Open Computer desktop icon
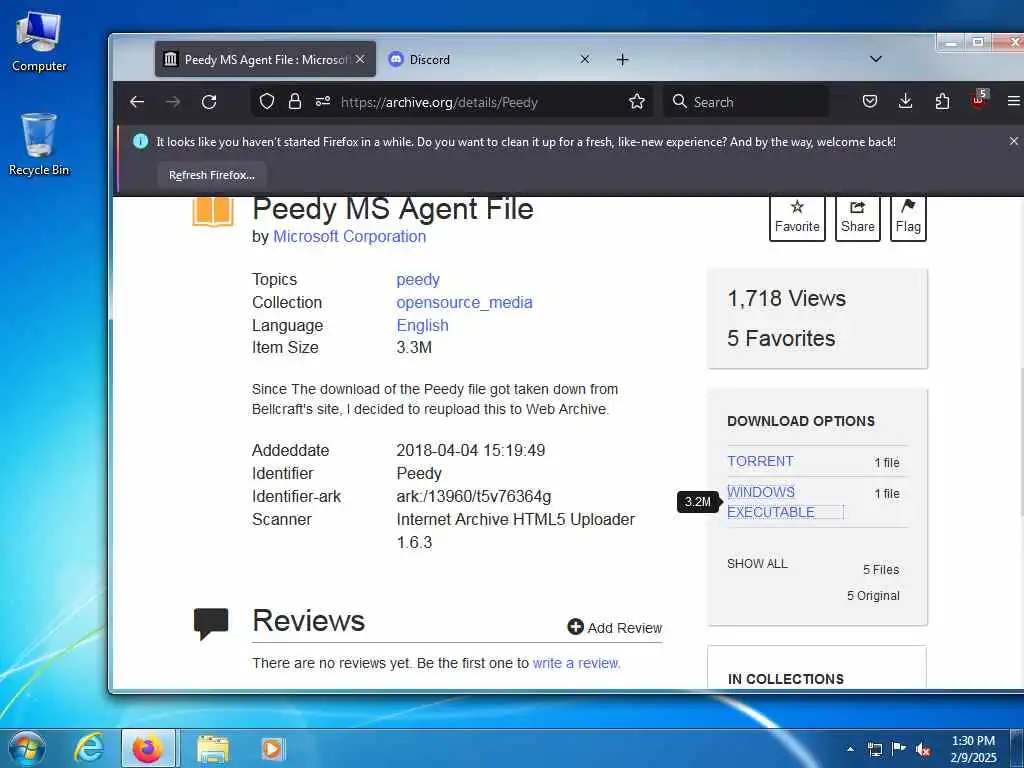 point(39,41)
